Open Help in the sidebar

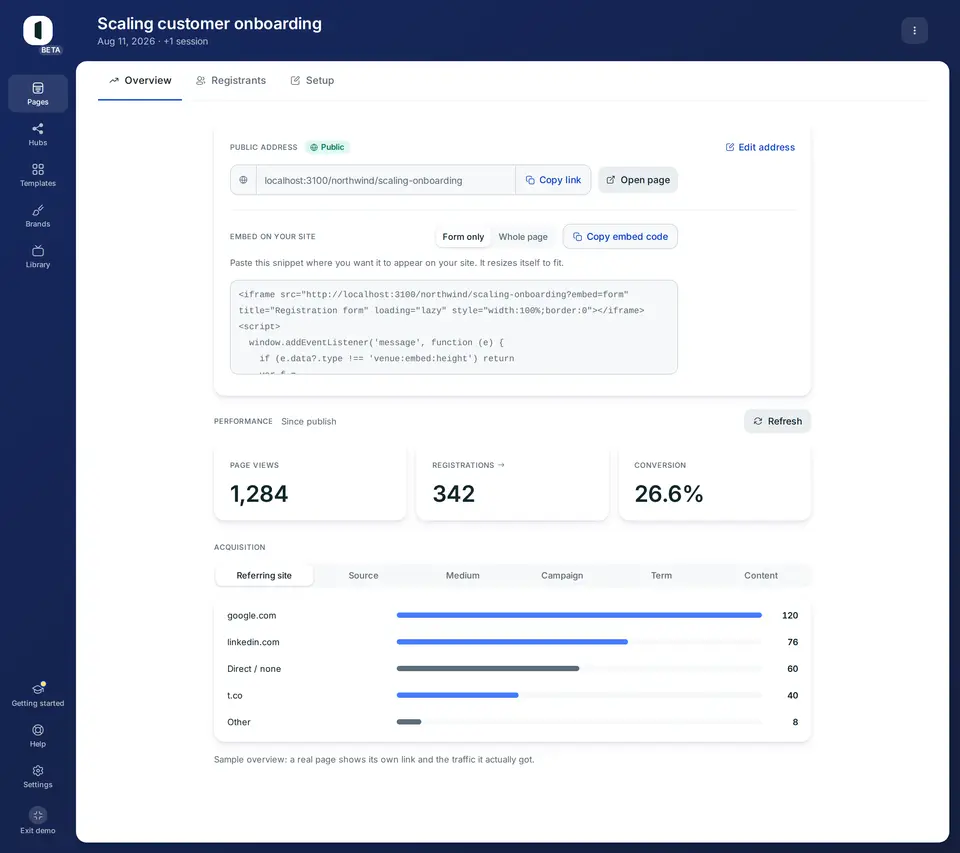[x=38, y=735]
